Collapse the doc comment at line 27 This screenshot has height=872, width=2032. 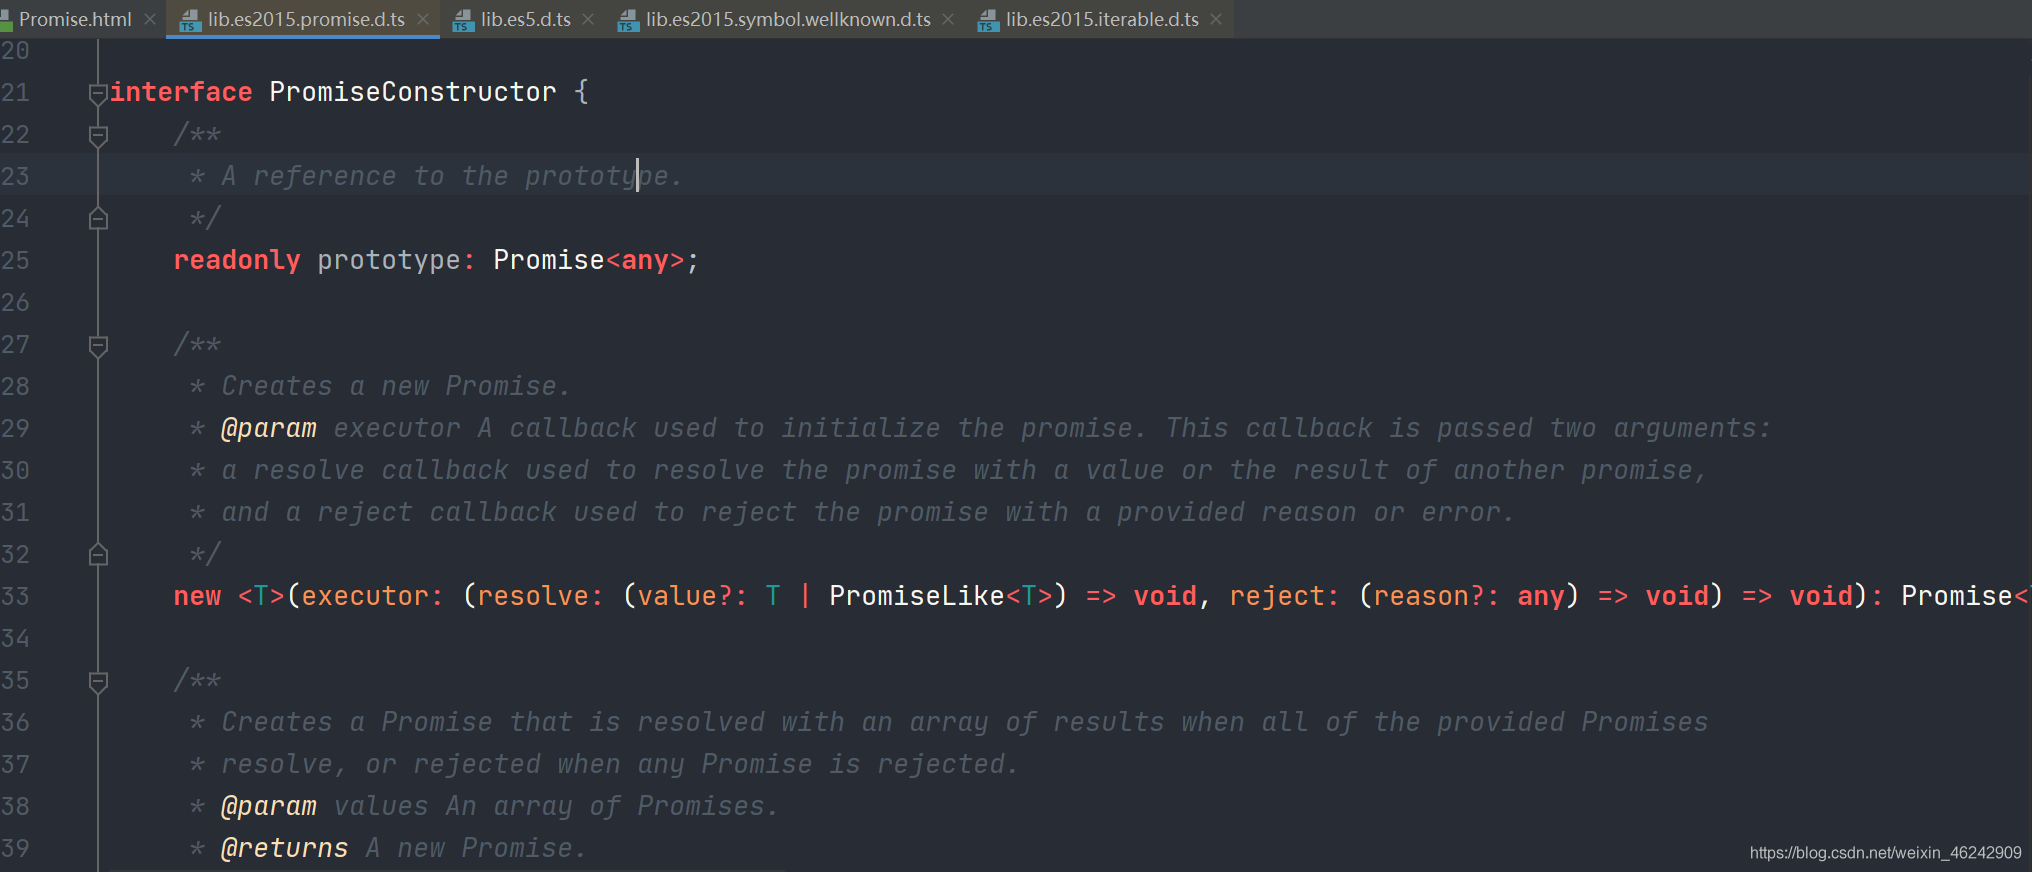click(98, 345)
